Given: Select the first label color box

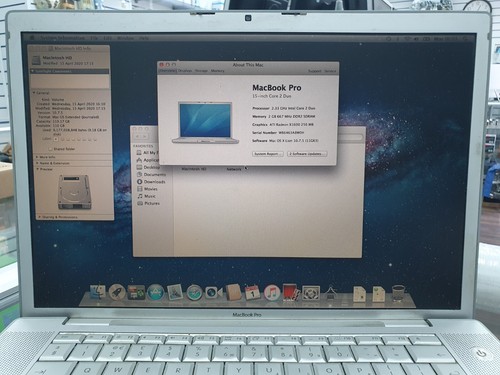Looking at the screenshot, I should [56, 139].
